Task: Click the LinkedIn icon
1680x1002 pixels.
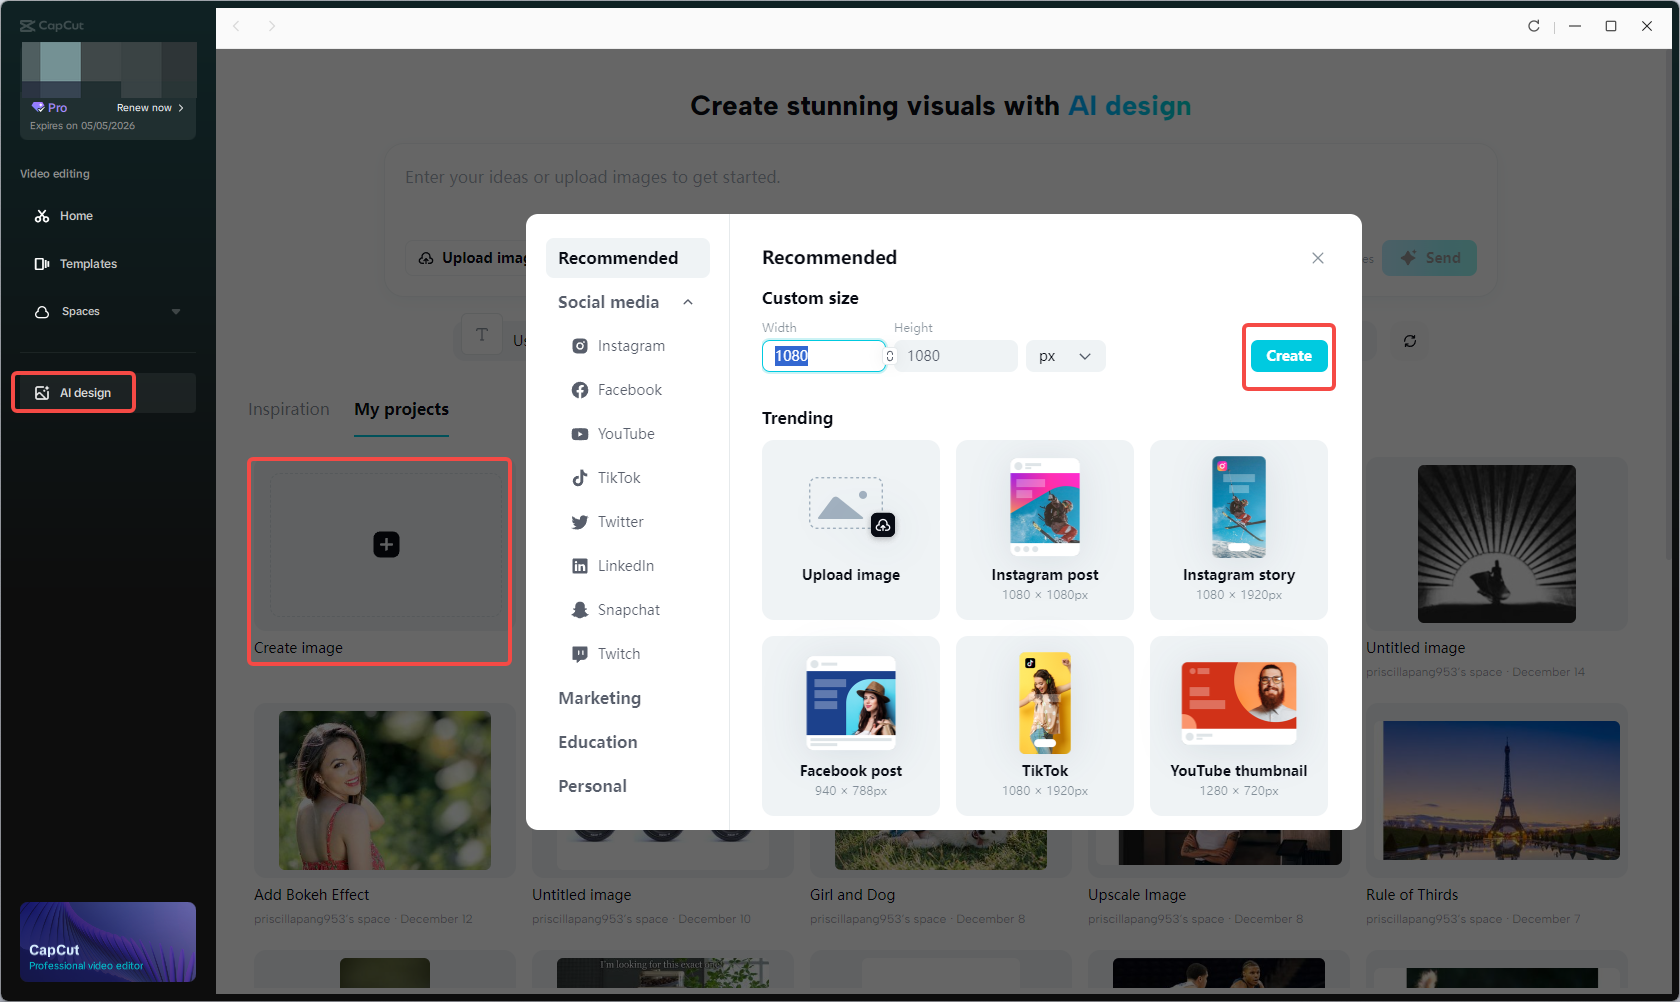Action: (580, 565)
